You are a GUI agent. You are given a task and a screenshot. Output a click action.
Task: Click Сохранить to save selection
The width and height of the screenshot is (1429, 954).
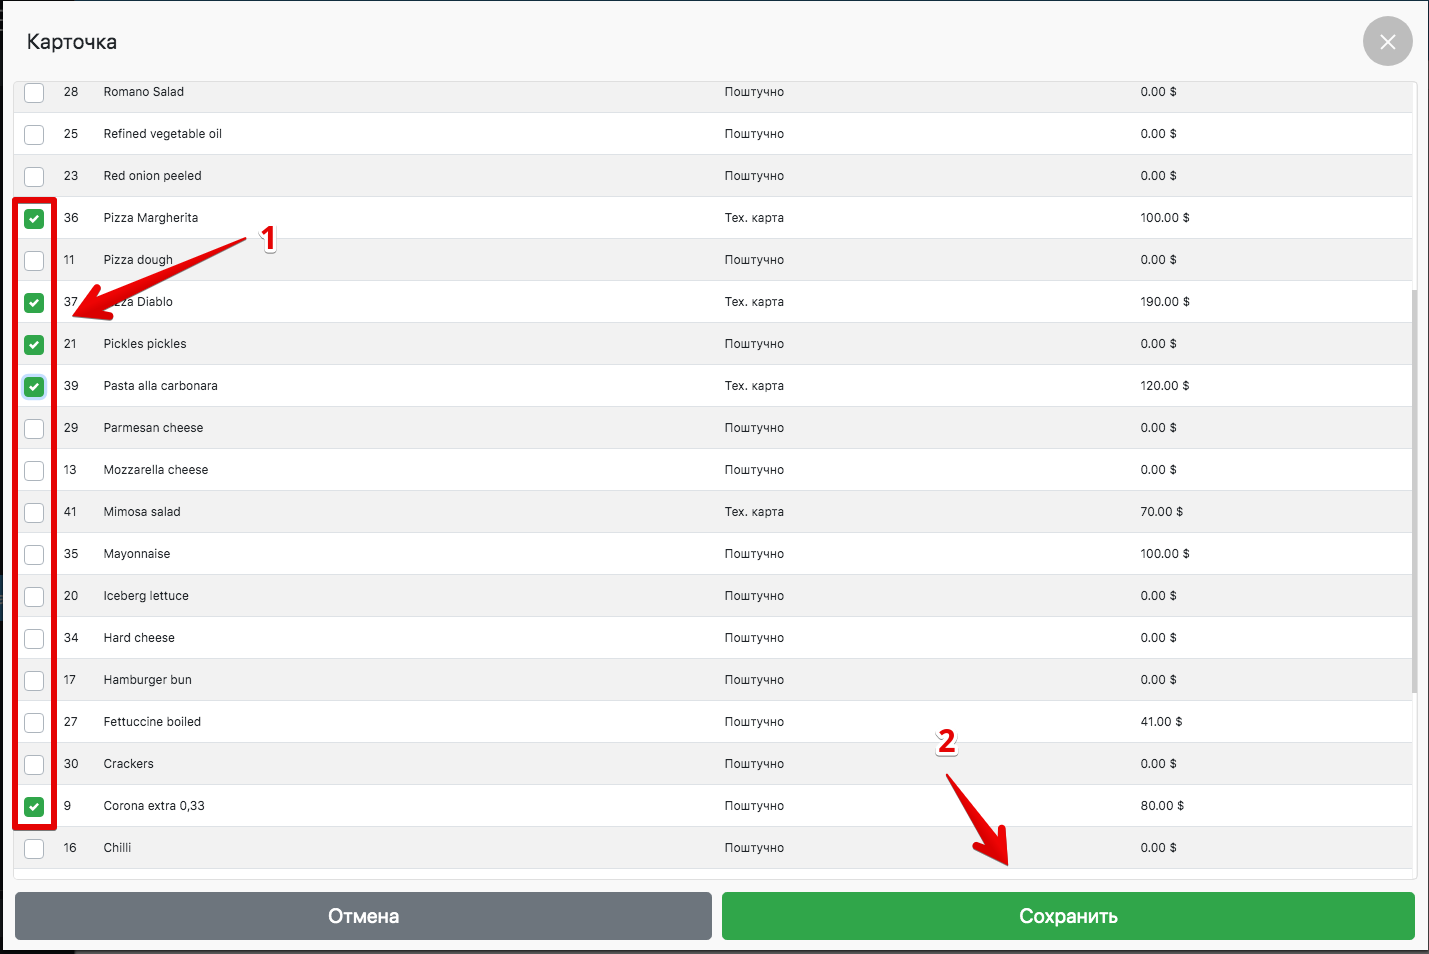point(1067,916)
